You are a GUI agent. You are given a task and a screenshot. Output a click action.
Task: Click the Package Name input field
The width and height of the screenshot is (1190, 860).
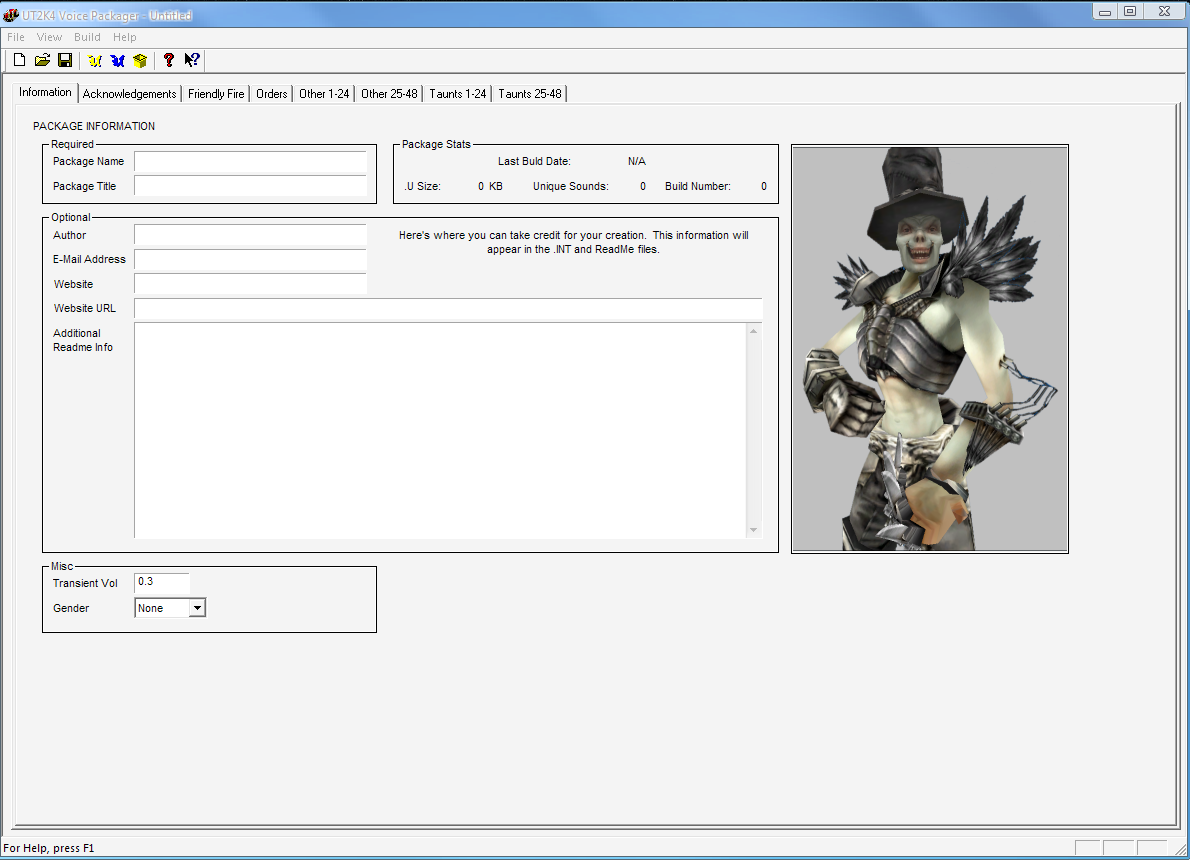tap(250, 162)
